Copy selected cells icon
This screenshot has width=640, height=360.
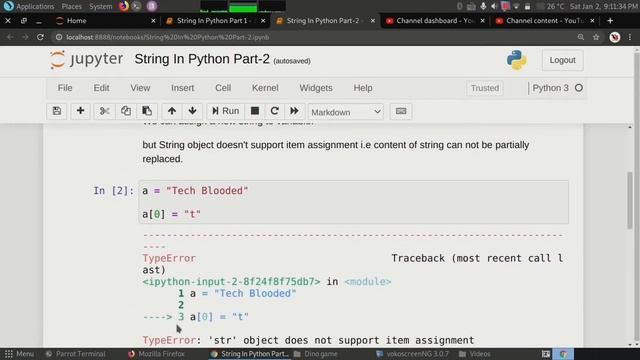tap(126, 111)
